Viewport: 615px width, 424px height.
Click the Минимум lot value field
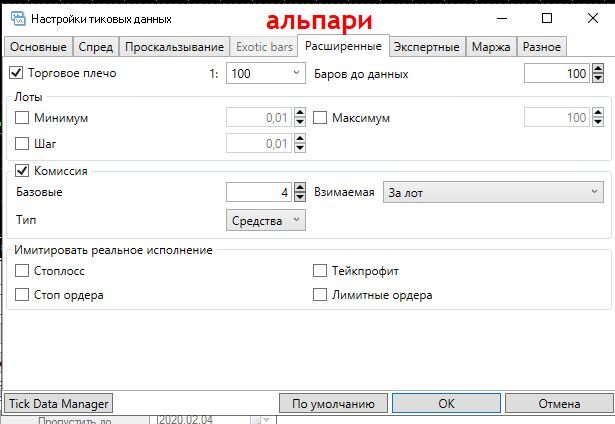pos(258,117)
